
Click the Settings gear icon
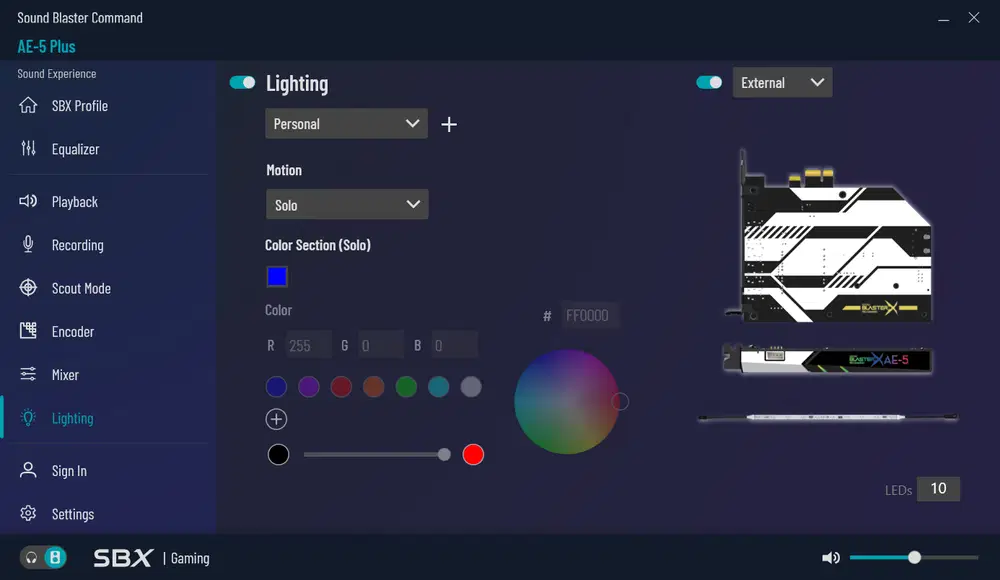[28, 513]
